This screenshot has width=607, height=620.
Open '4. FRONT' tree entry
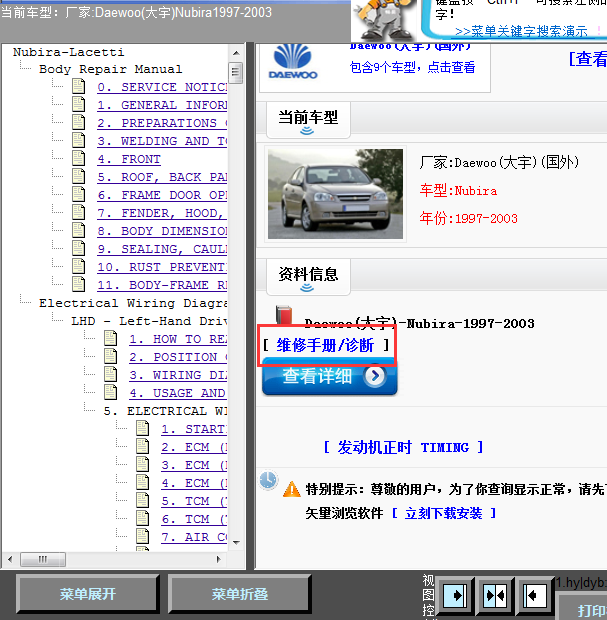[x=129, y=159]
